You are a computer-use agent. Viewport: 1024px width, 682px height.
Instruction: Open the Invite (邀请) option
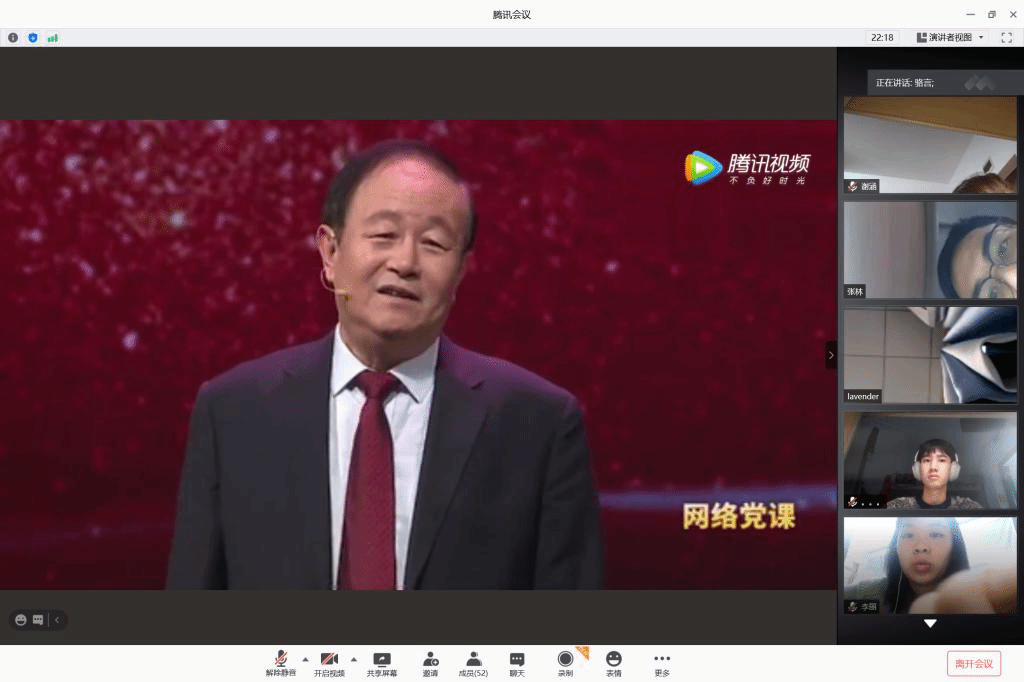[430, 663]
